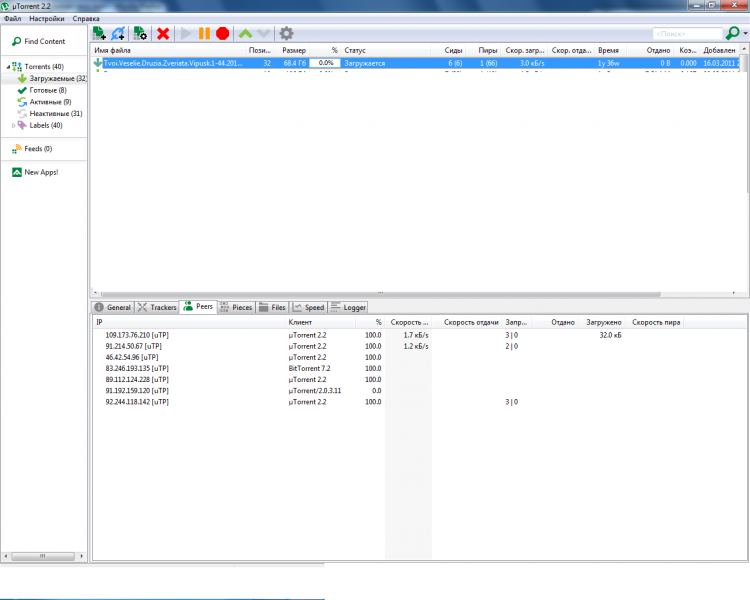Click the Move Down Queue arrow
This screenshot has height=600, width=750.
coord(264,33)
